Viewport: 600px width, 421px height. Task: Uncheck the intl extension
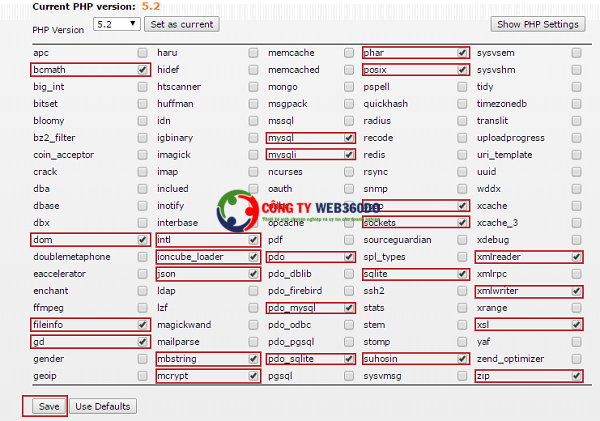[253, 240]
